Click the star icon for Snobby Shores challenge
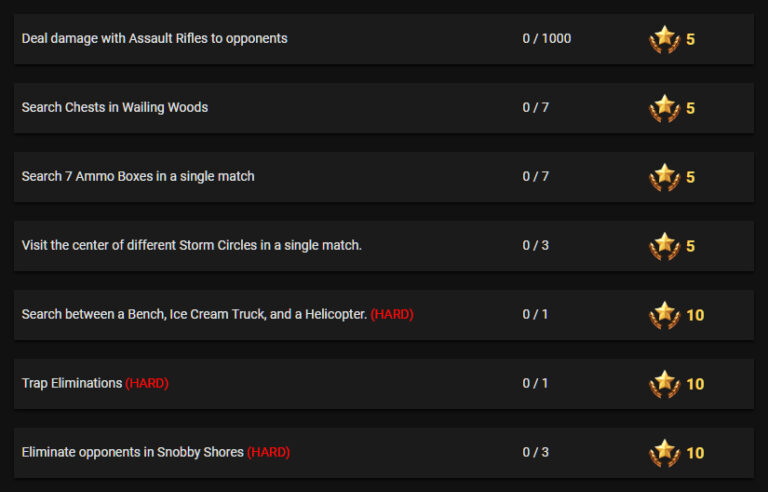 click(x=665, y=454)
